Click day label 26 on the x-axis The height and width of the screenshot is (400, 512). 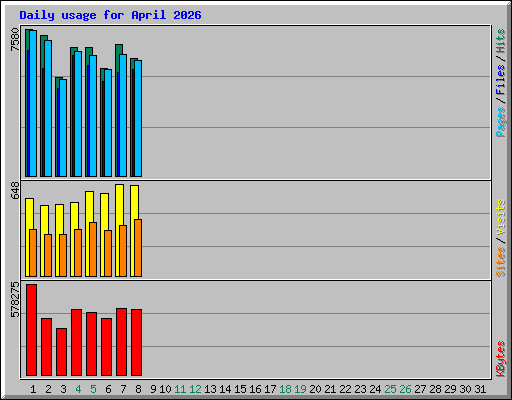(405, 389)
